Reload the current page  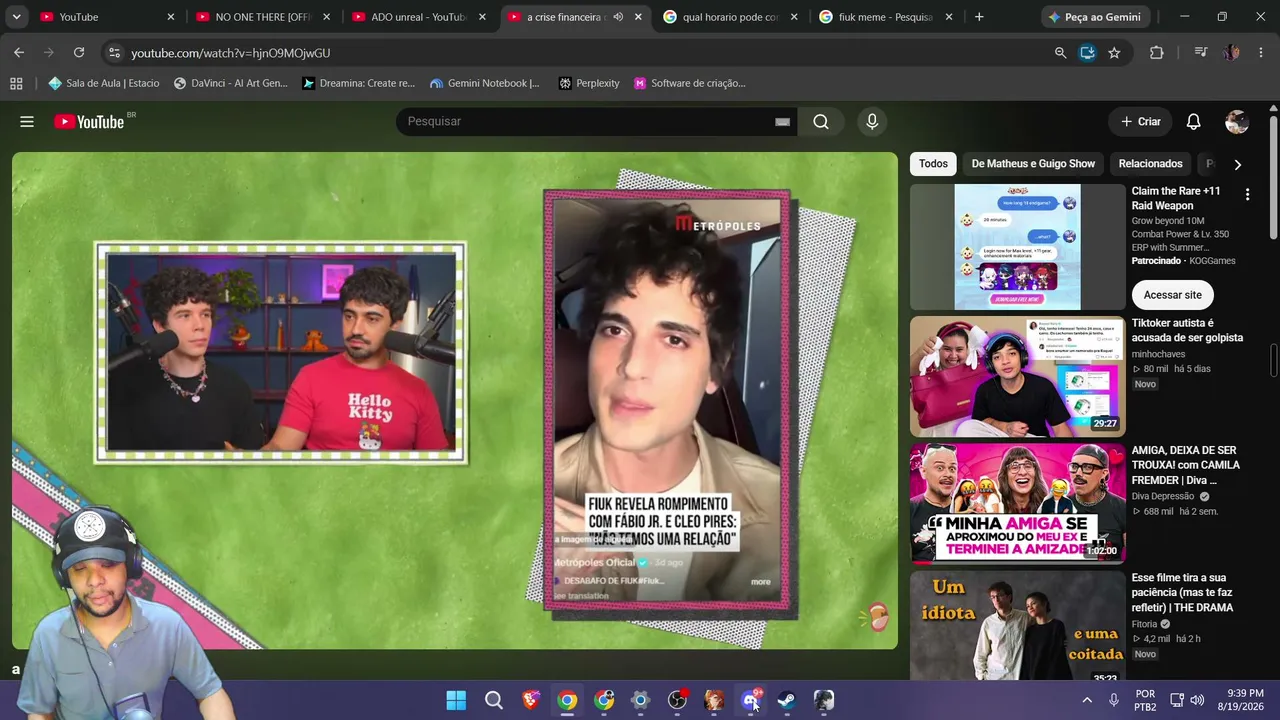[x=79, y=53]
